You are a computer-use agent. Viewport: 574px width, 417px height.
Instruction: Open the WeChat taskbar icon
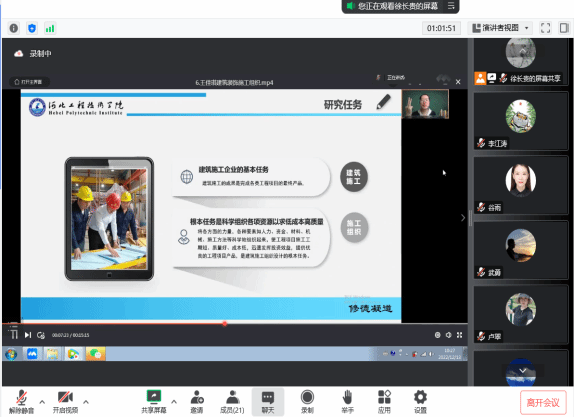click(x=96, y=354)
